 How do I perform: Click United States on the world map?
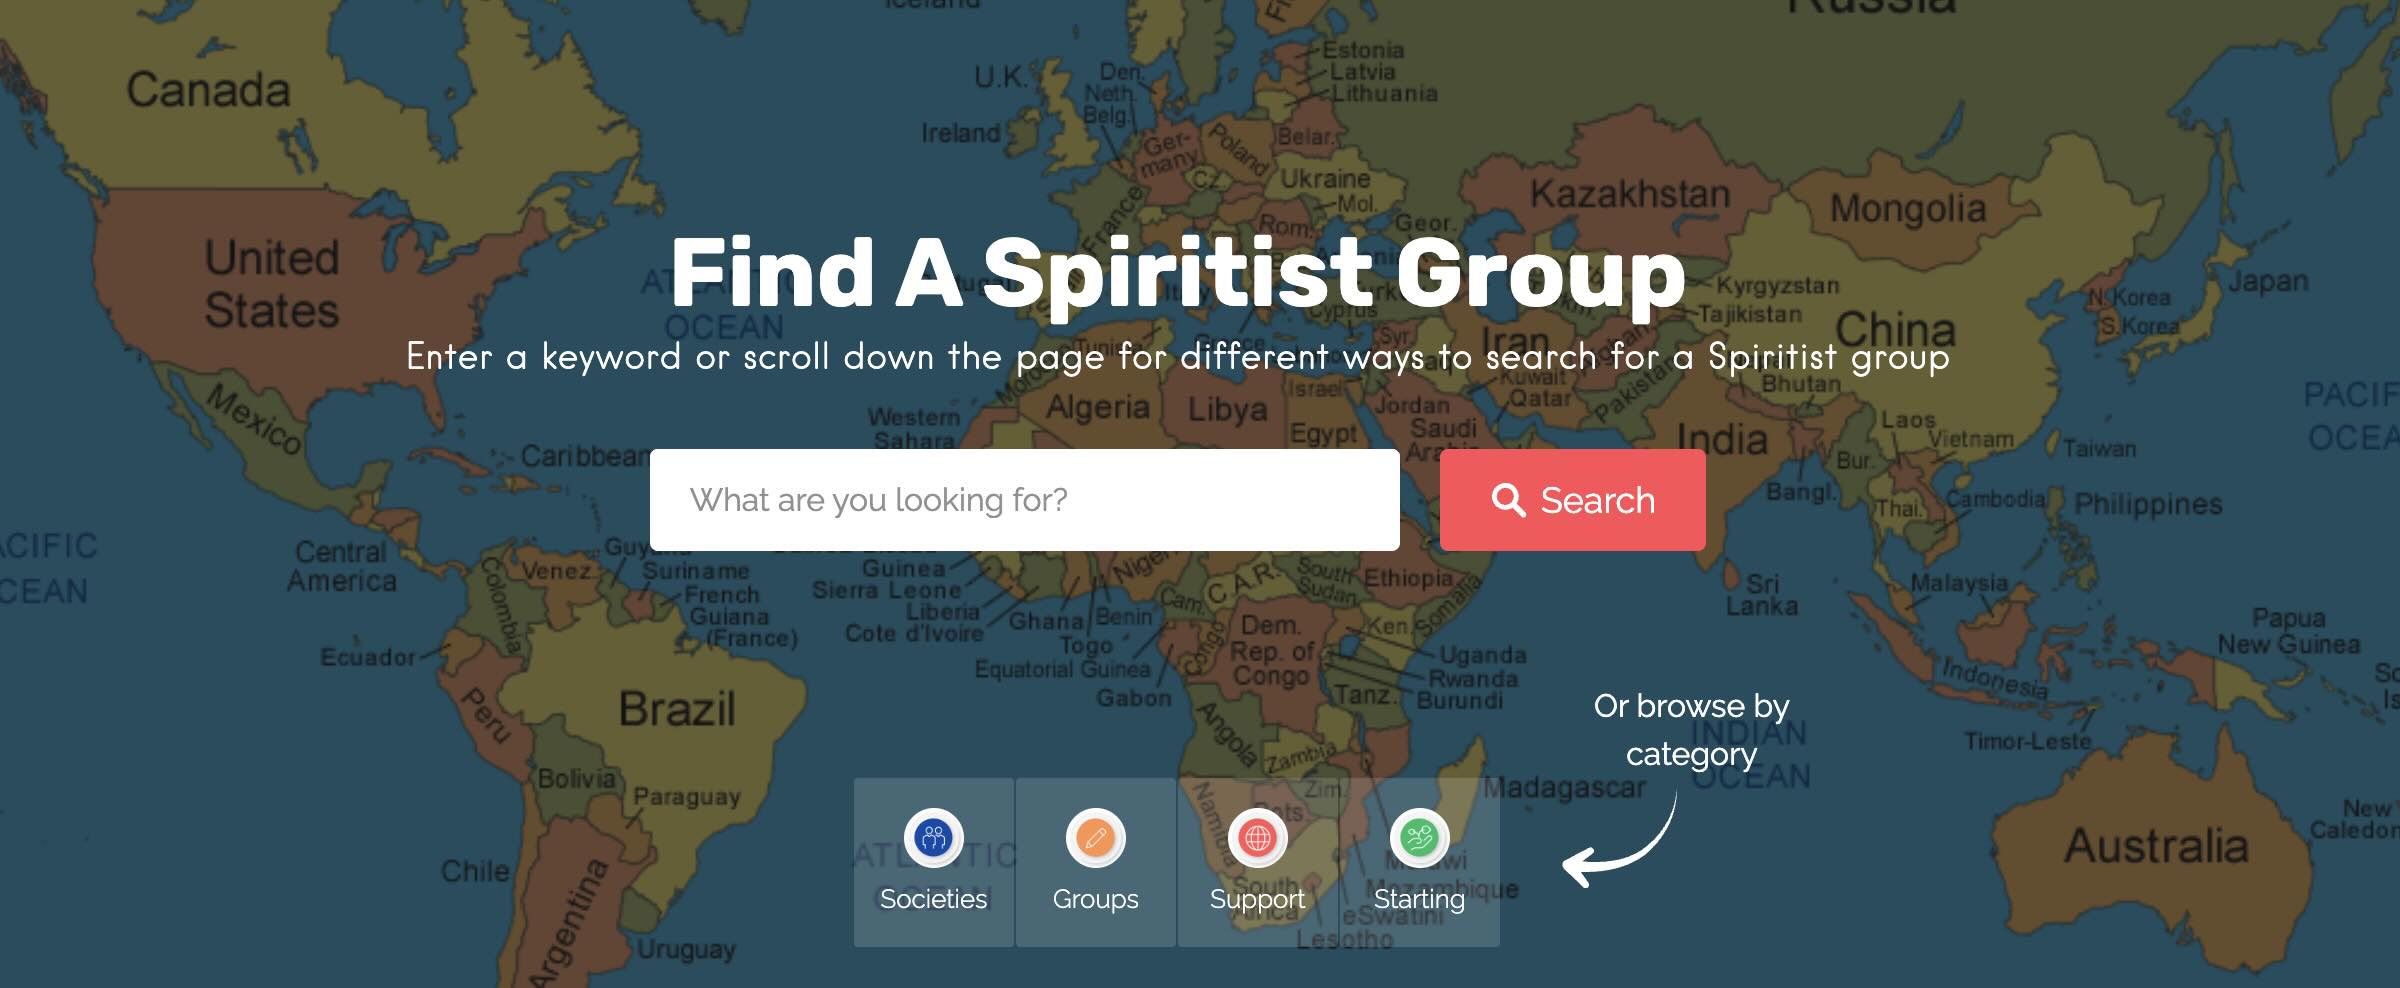point(272,284)
